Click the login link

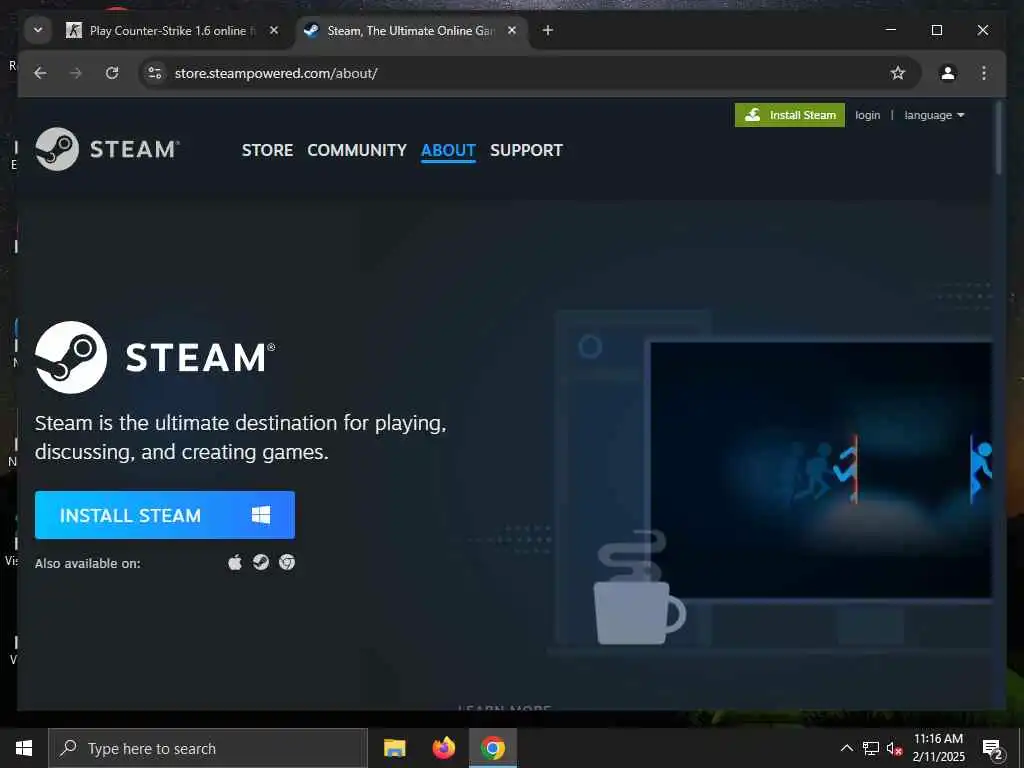tap(867, 115)
